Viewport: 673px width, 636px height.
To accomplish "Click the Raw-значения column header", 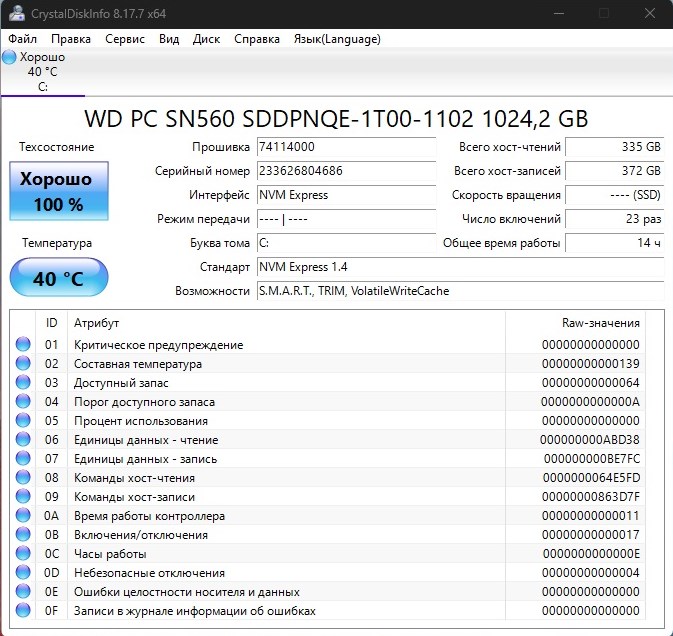I will click(600, 323).
